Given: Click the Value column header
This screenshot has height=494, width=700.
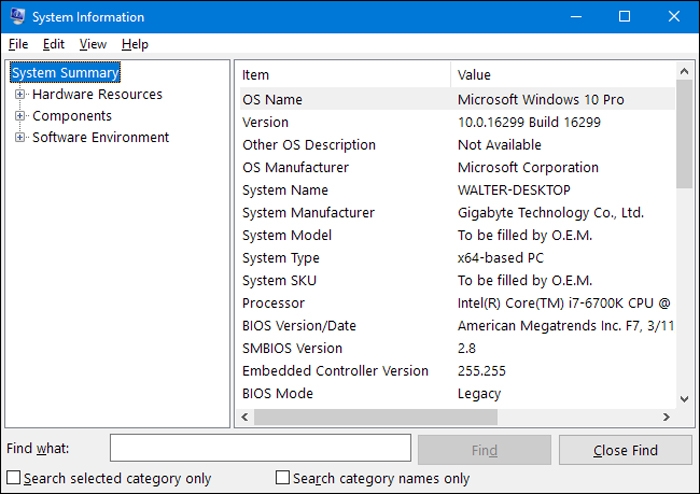Looking at the screenshot, I should (560, 75).
